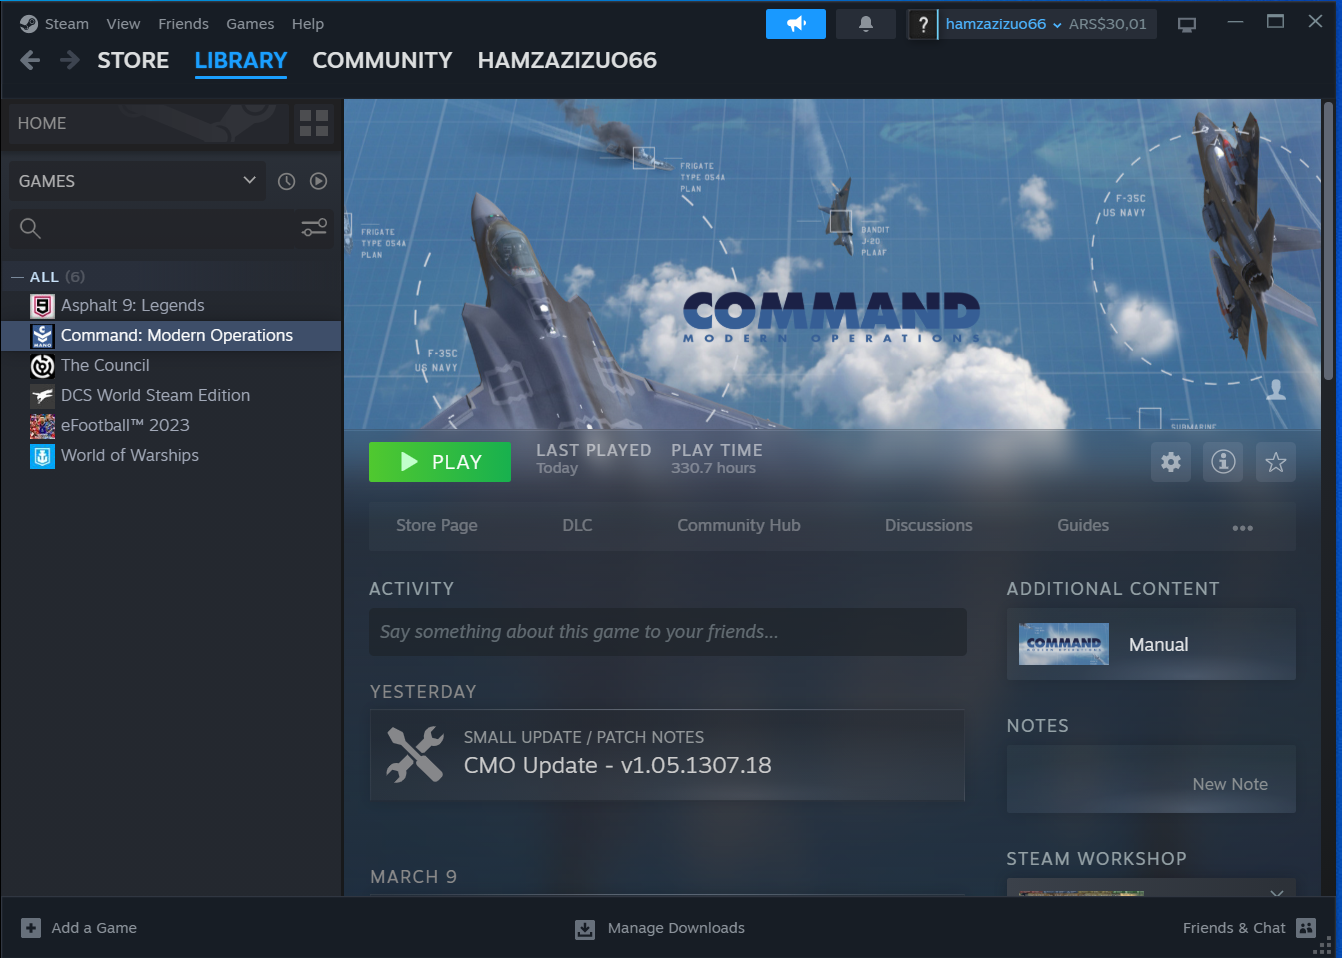Click the World of Warships game icon

coord(42,456)
